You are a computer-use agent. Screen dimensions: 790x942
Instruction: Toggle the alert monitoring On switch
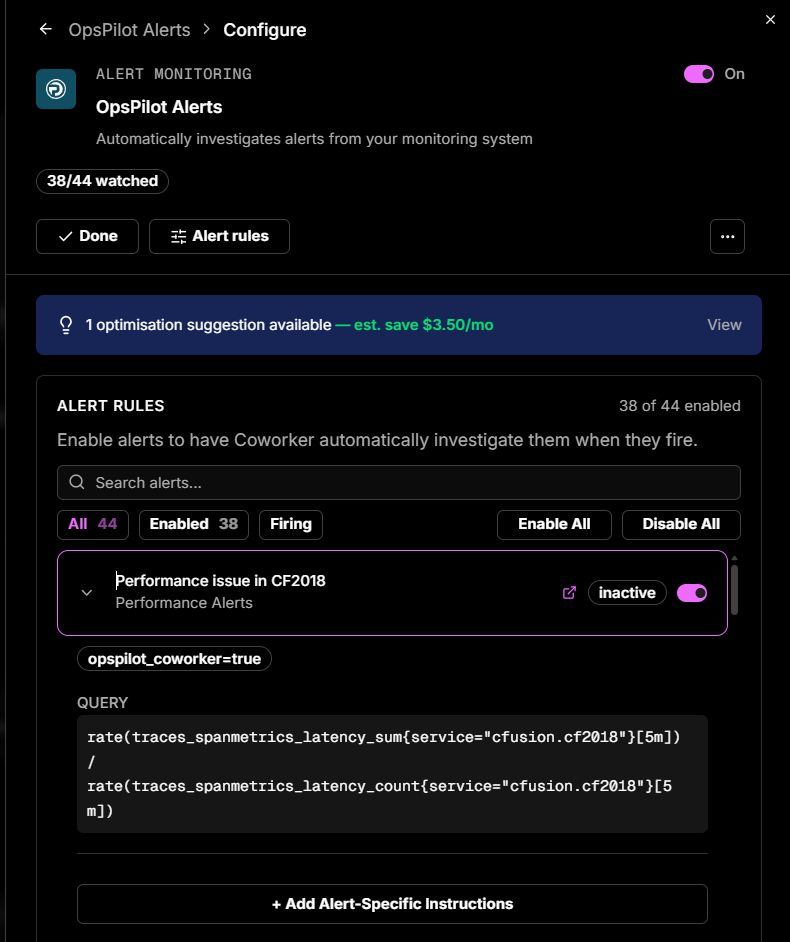[699, 74]
